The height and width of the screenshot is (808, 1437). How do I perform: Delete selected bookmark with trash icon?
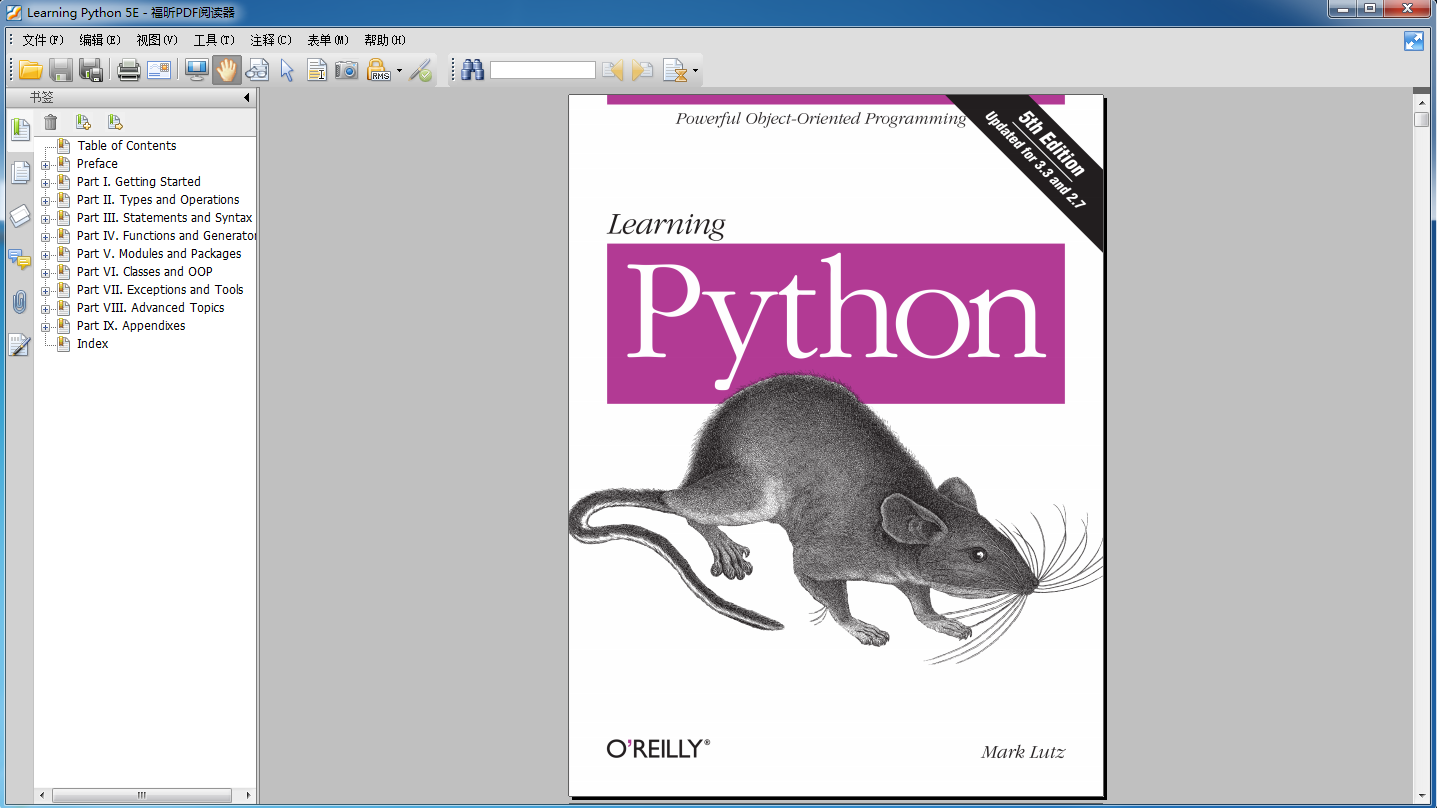click(51, 121)
